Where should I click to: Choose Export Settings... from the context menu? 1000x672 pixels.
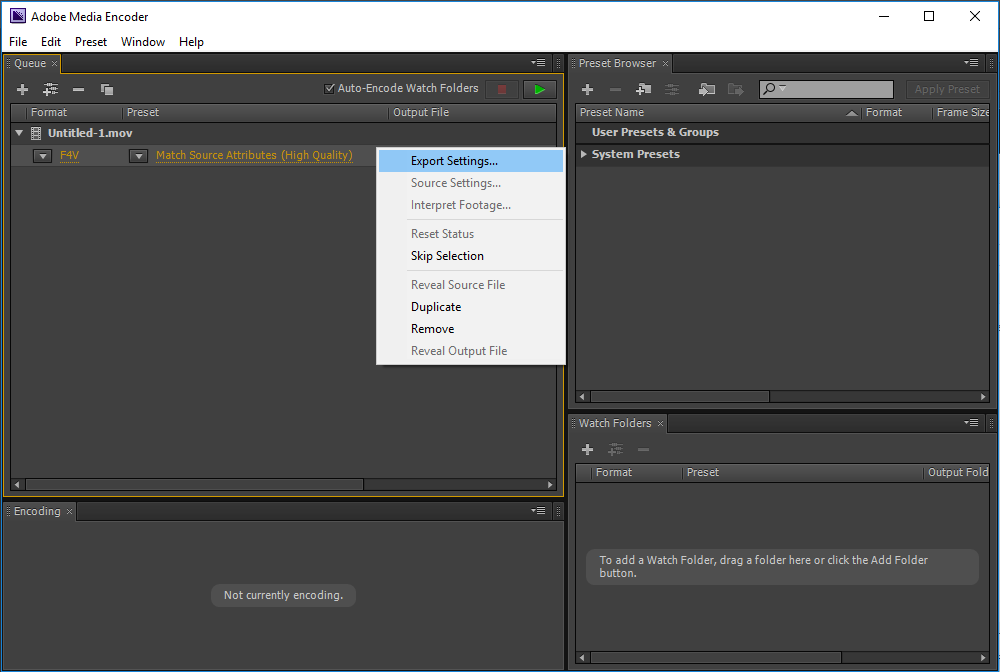471,161
